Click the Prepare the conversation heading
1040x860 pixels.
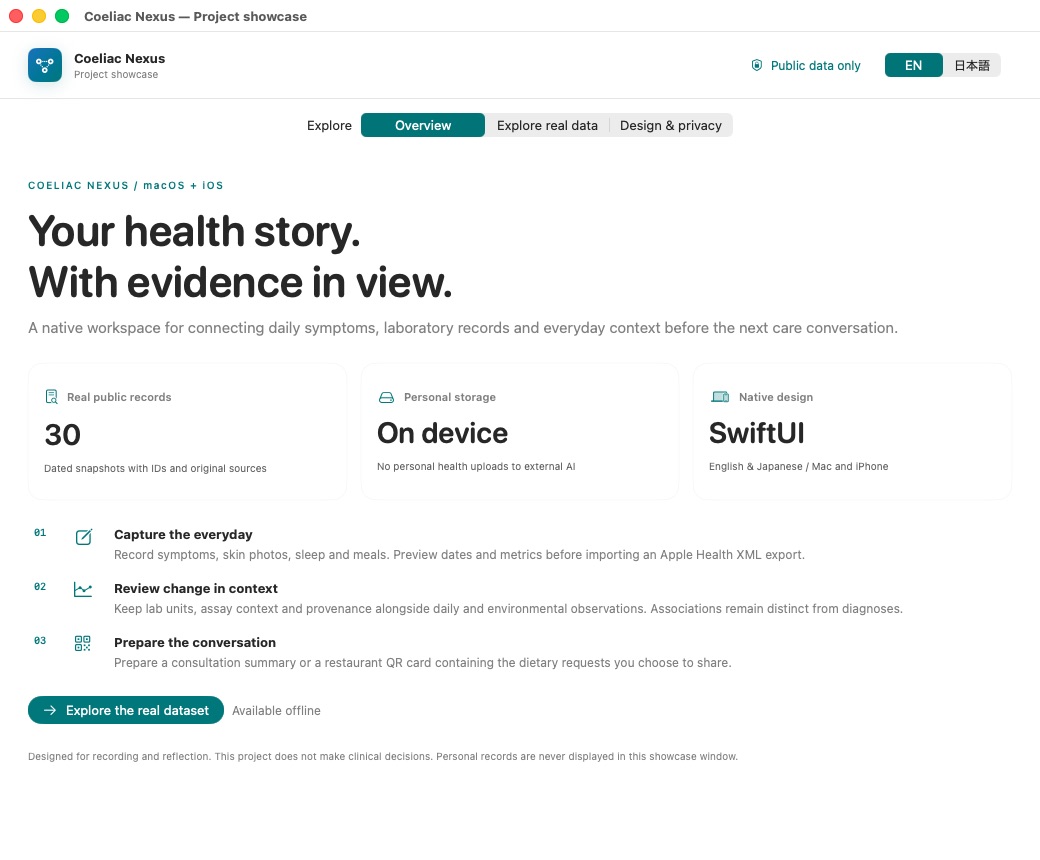[195, 643]
